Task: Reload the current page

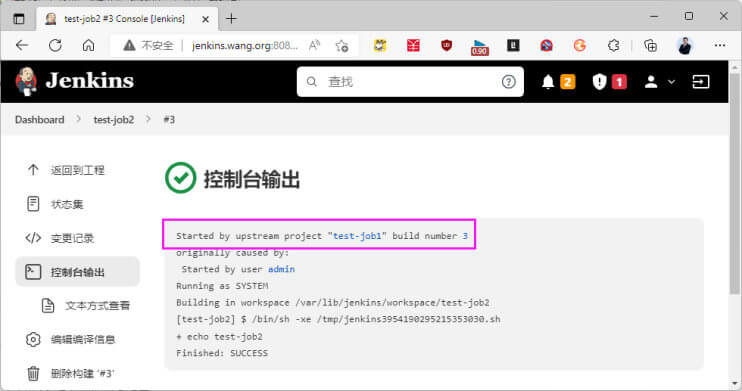Action: point(55,45)
